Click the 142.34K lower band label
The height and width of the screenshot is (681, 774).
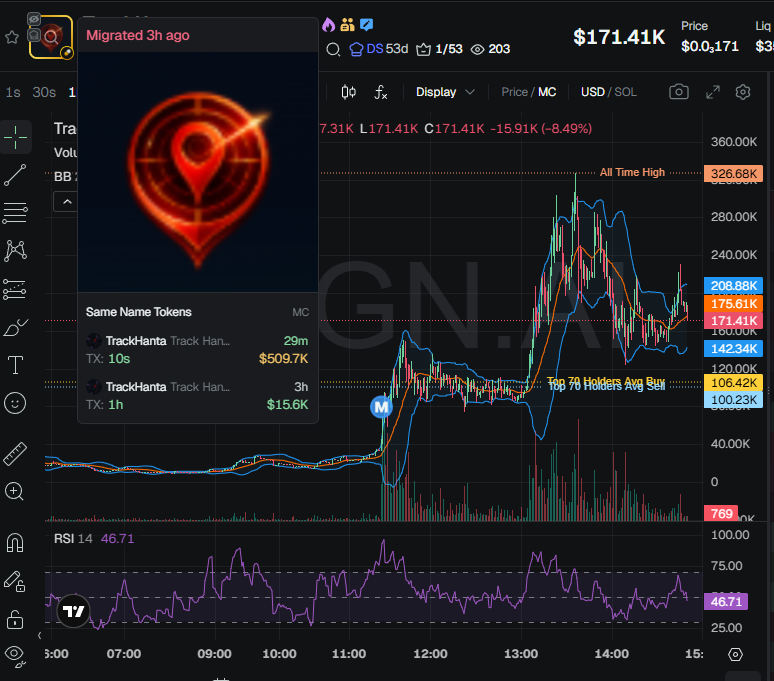tap(733, 348)
